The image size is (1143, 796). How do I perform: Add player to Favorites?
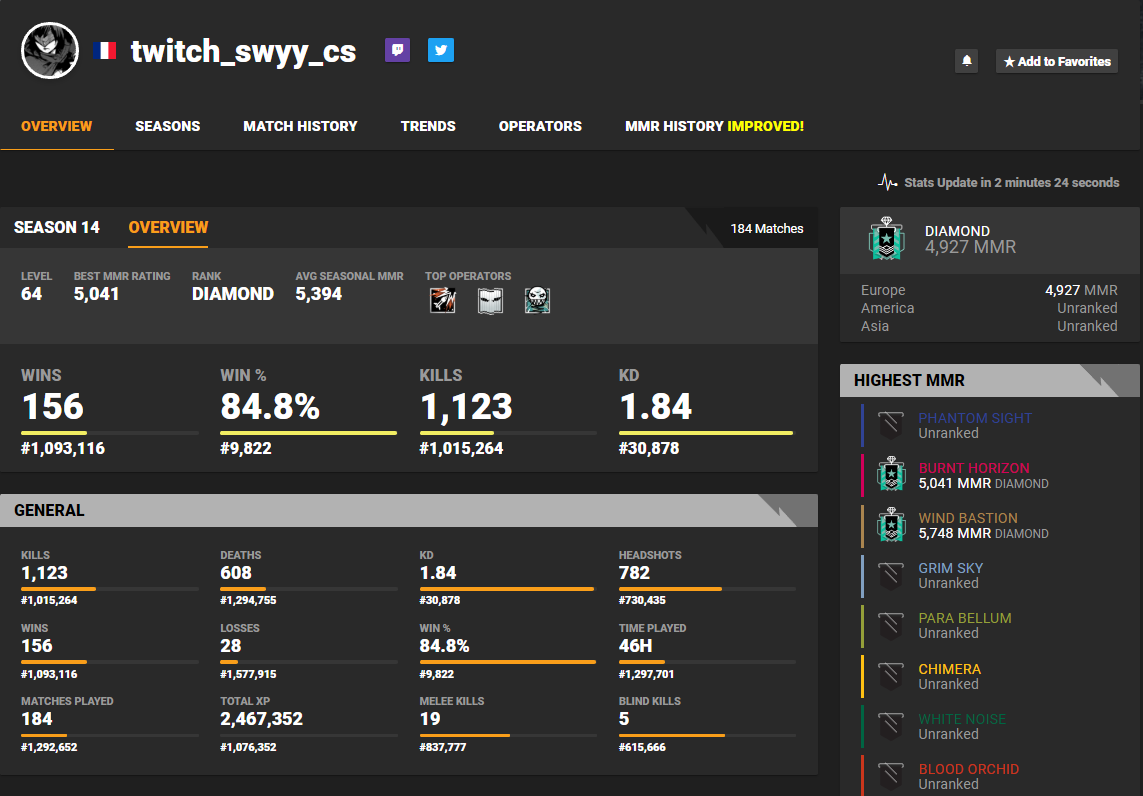pyautogui.click(x=1057, y=61)
